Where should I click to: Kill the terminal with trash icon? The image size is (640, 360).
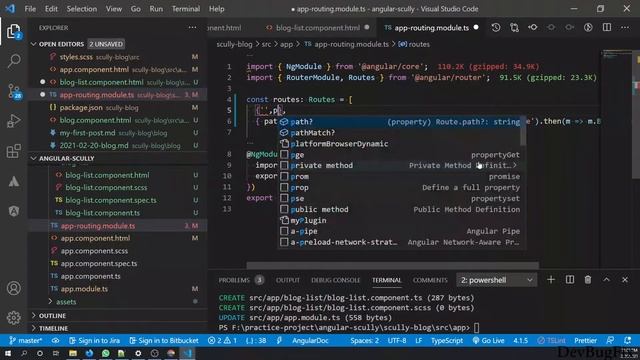pyautogui.click(x=588, y=280)
